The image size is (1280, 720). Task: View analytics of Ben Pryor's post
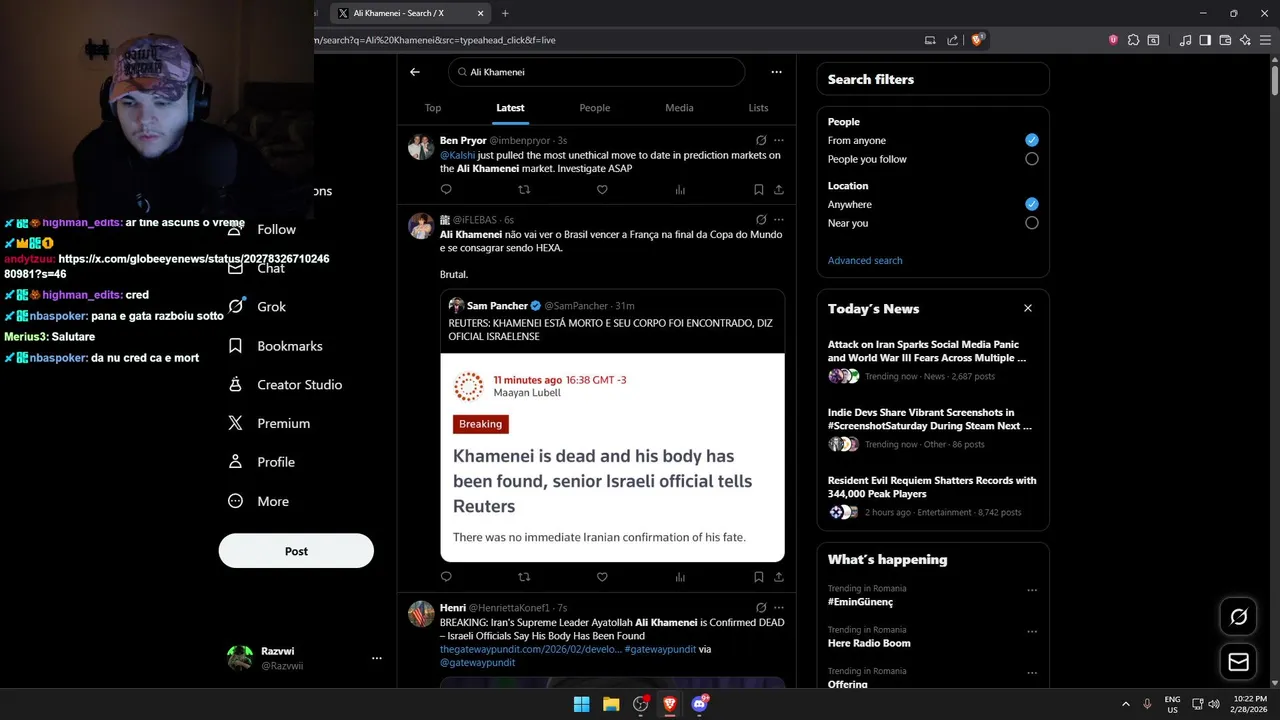[680, 189]
